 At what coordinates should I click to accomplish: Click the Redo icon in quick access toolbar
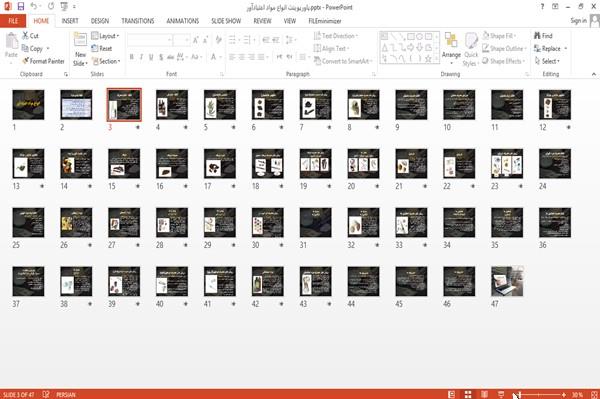click(51, 6)
